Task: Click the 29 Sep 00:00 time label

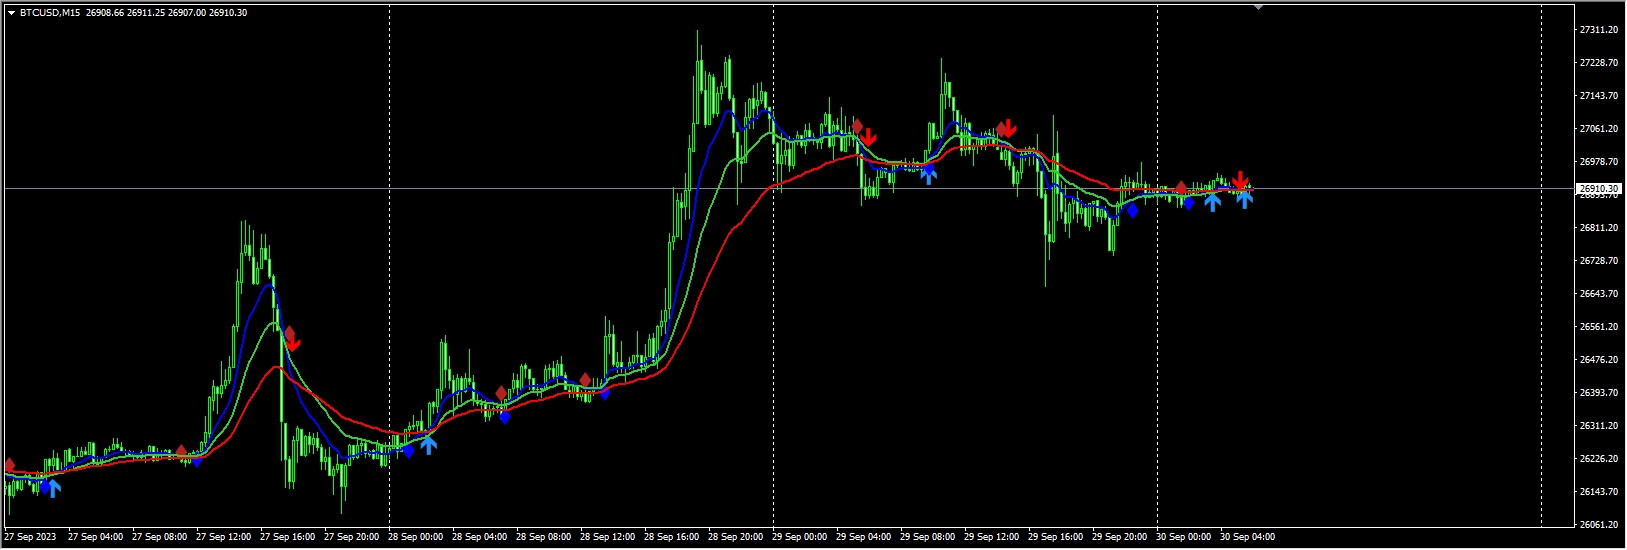Action: (799, 537)
